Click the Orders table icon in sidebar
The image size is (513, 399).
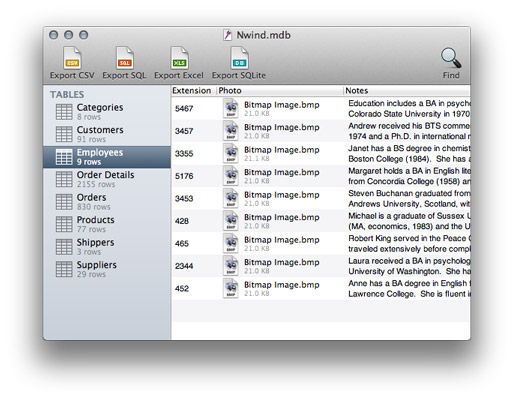(64, 202)
